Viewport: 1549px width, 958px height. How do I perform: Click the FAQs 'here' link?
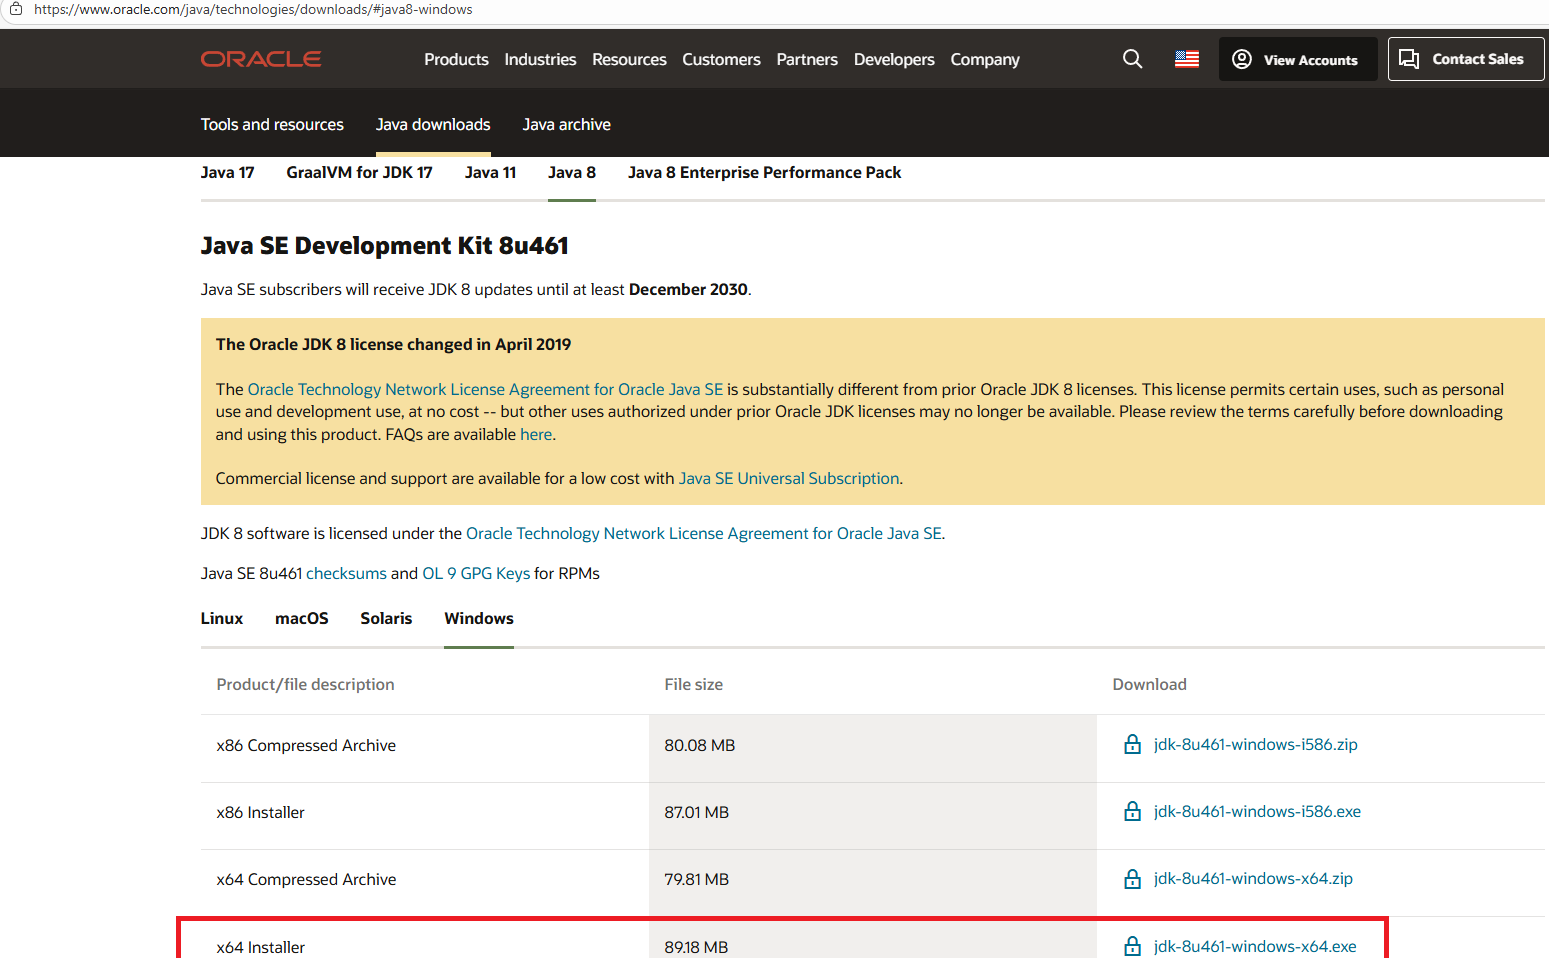pyautogui.click(x=536, y=434)
